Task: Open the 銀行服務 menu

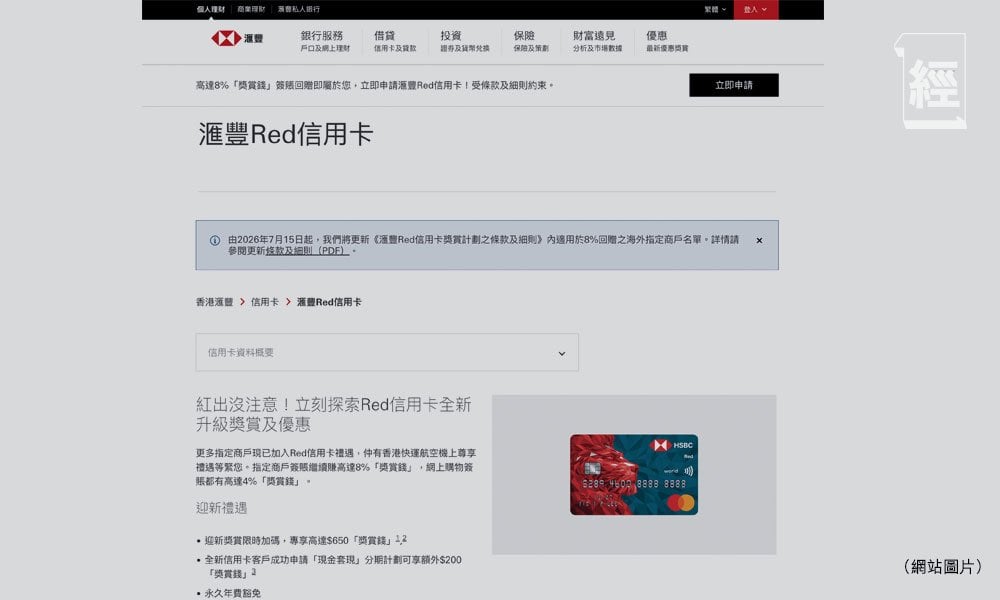Action: click(325, 41)
